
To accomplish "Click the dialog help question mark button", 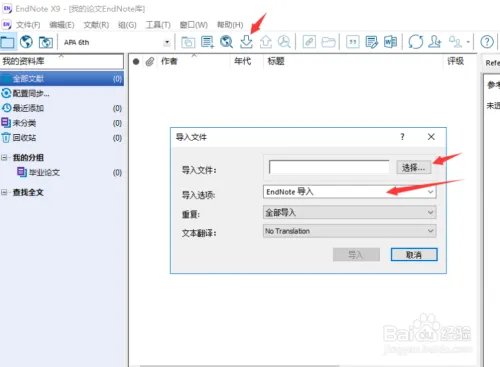I will pyautogui.click(x=403, y=137).
